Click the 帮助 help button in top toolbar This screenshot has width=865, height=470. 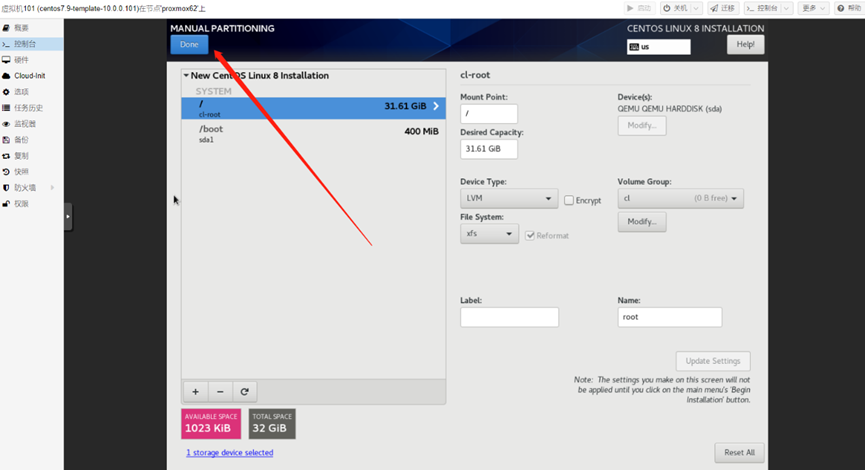coord(848,8)
